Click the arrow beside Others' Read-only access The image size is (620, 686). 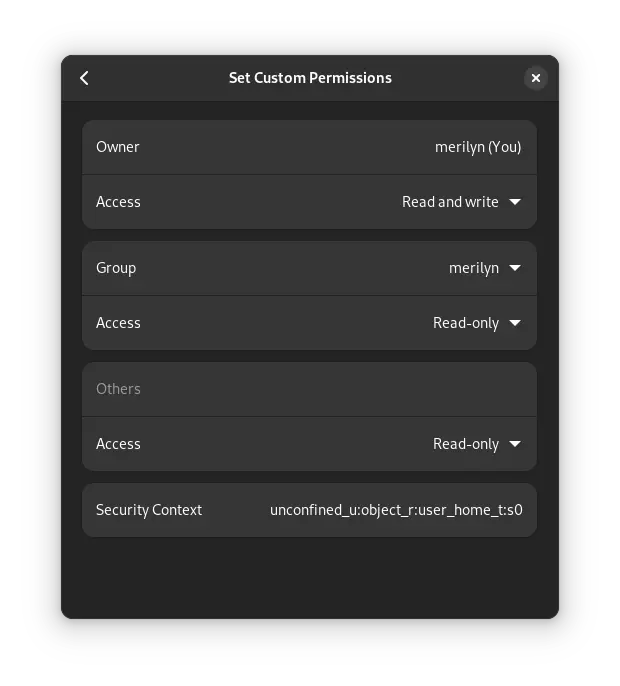click(x=515, y=444)
